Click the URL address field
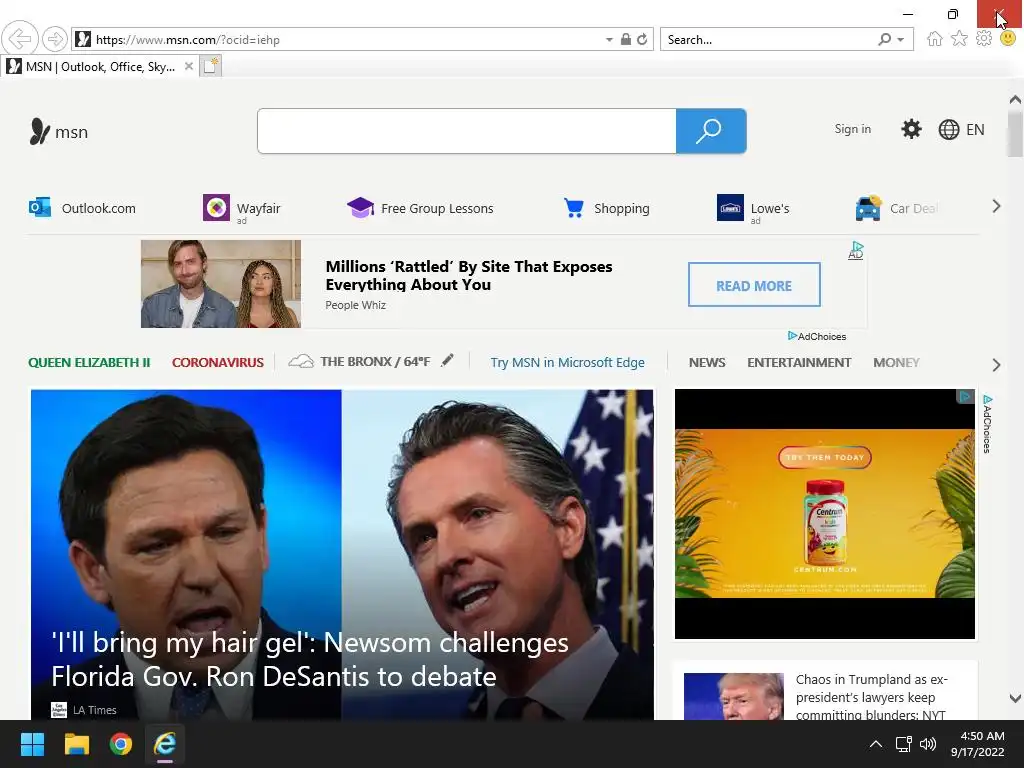The width and height of the screenshot is (1024, 768). pos(346,40)
